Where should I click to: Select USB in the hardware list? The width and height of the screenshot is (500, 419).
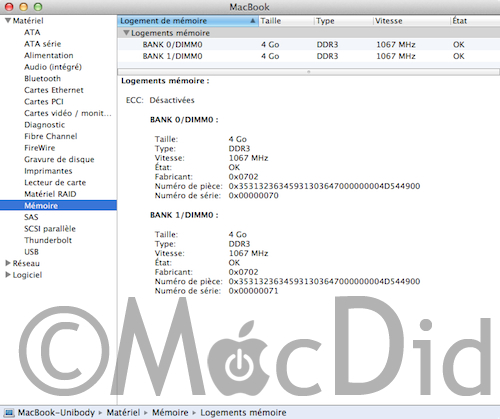pyautogui.click(x=31, y=252)
